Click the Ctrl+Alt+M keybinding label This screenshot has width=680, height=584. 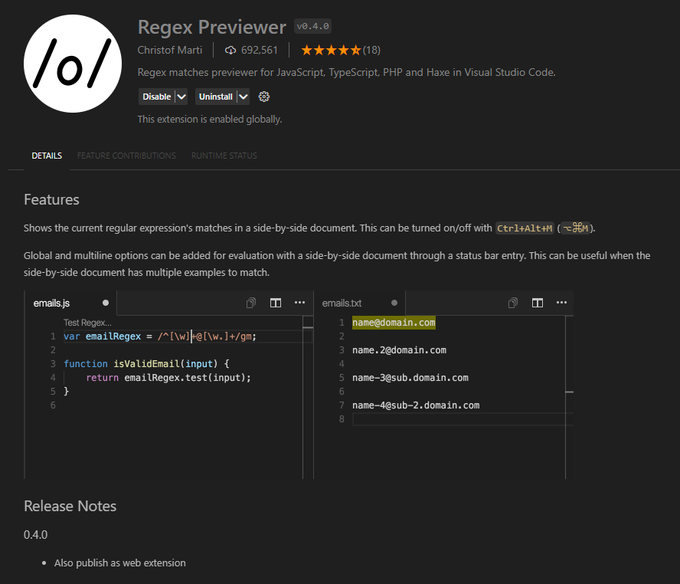click(524, 228)
